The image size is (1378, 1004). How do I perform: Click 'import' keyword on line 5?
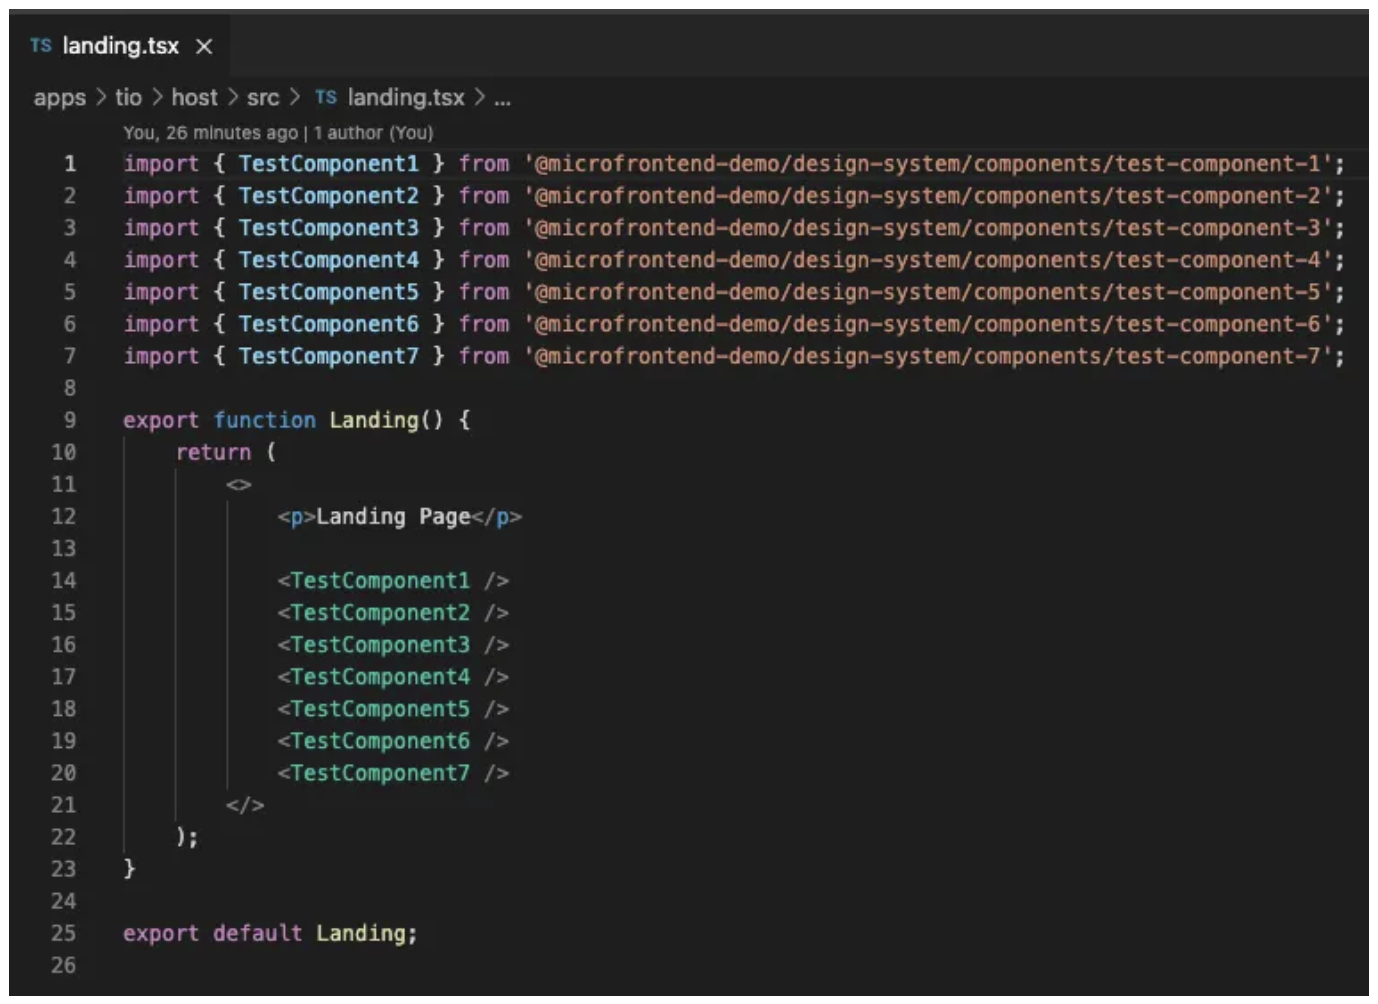click(x=161, y=292)
